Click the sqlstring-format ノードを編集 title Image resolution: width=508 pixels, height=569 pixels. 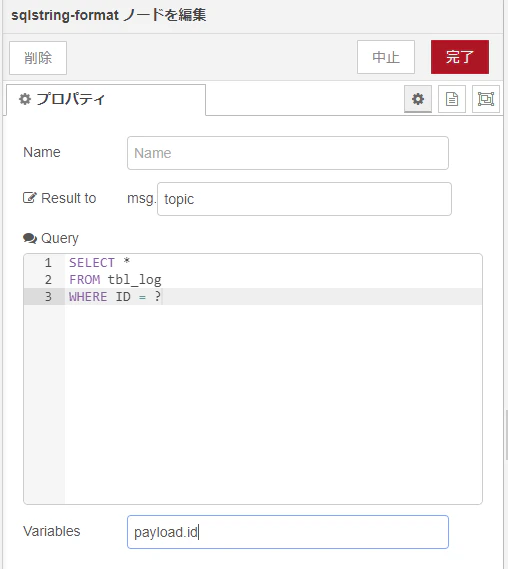click(x=108, y=15)
